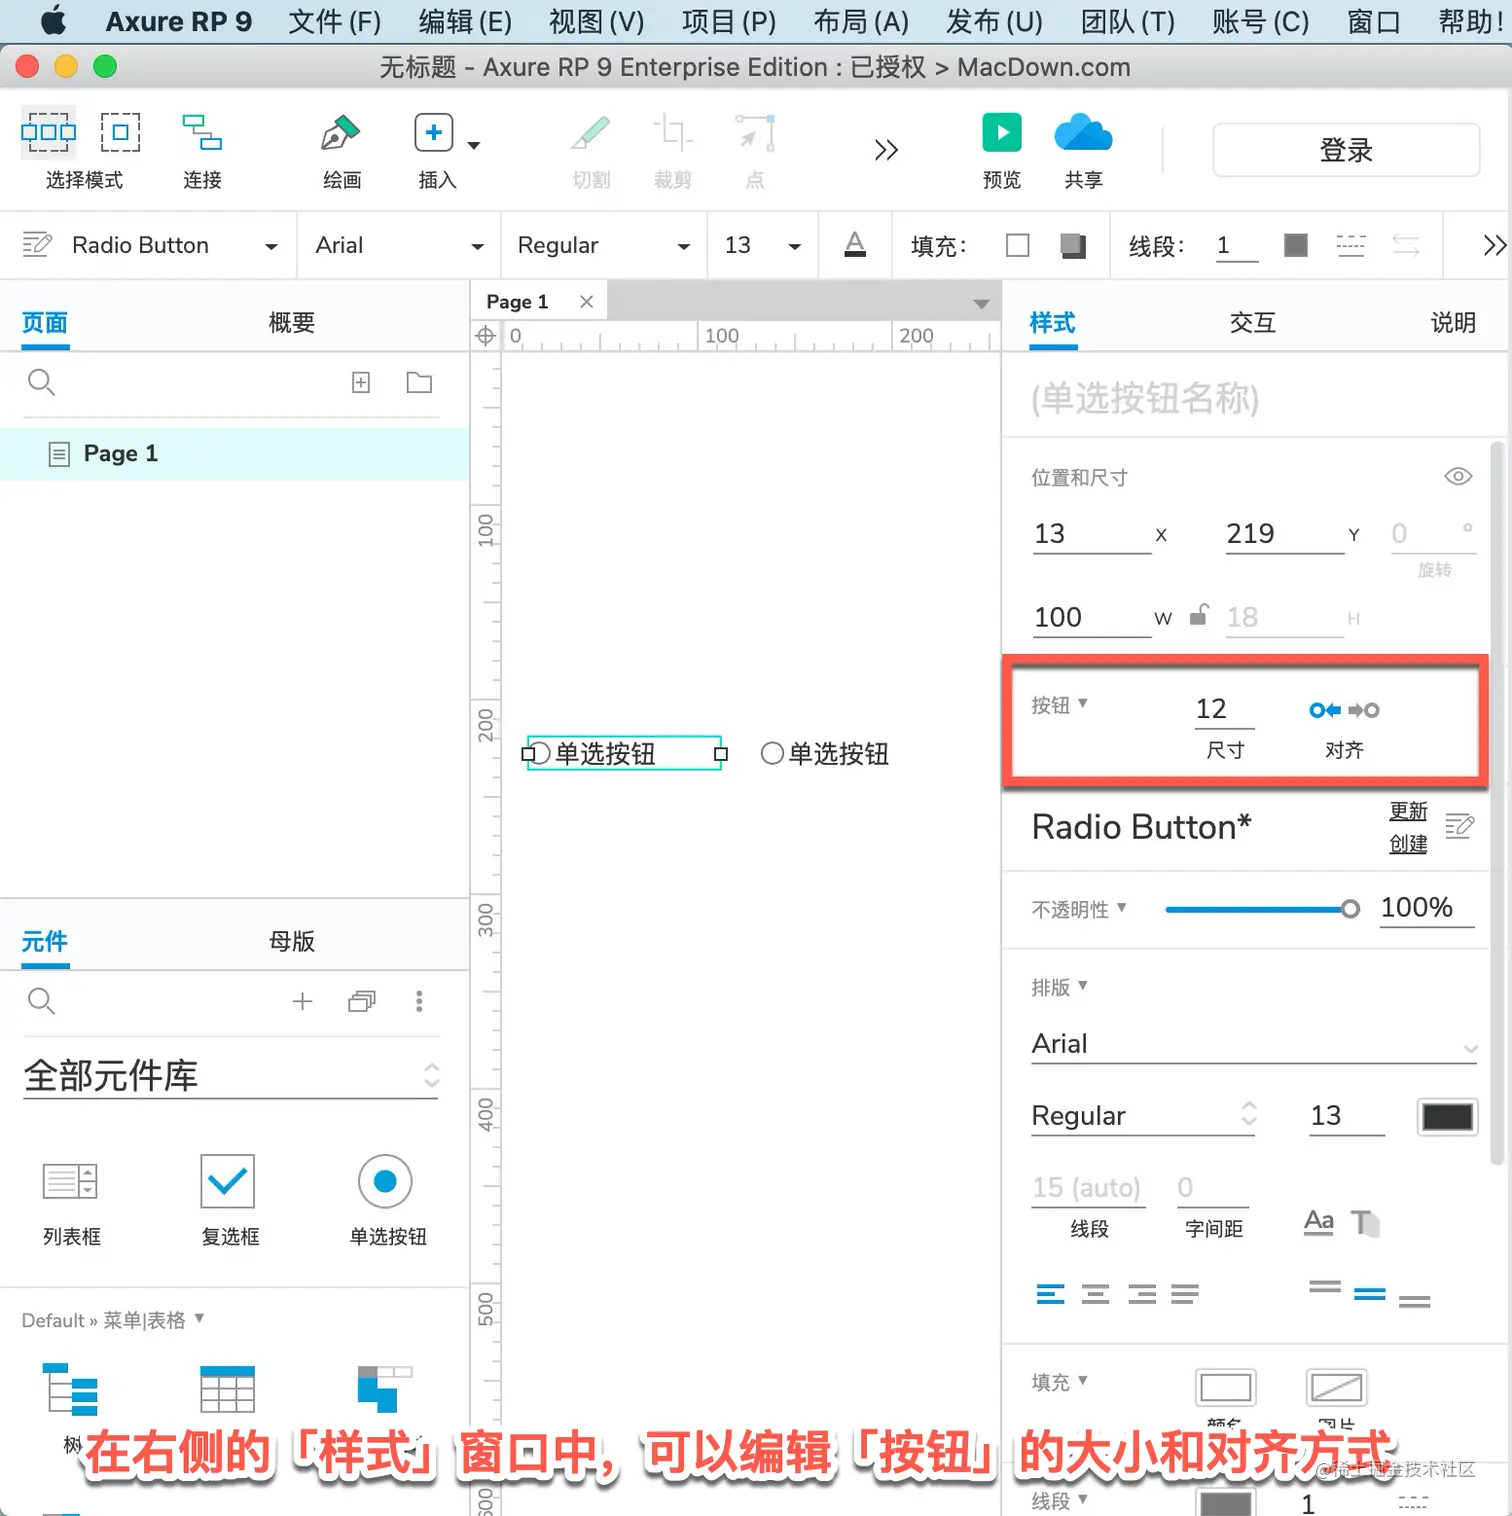Image resolution: width=1512 pixels, height=1516 pixels.
Task: Align text right in Style panel
Action: (x=1142, y=1295)
